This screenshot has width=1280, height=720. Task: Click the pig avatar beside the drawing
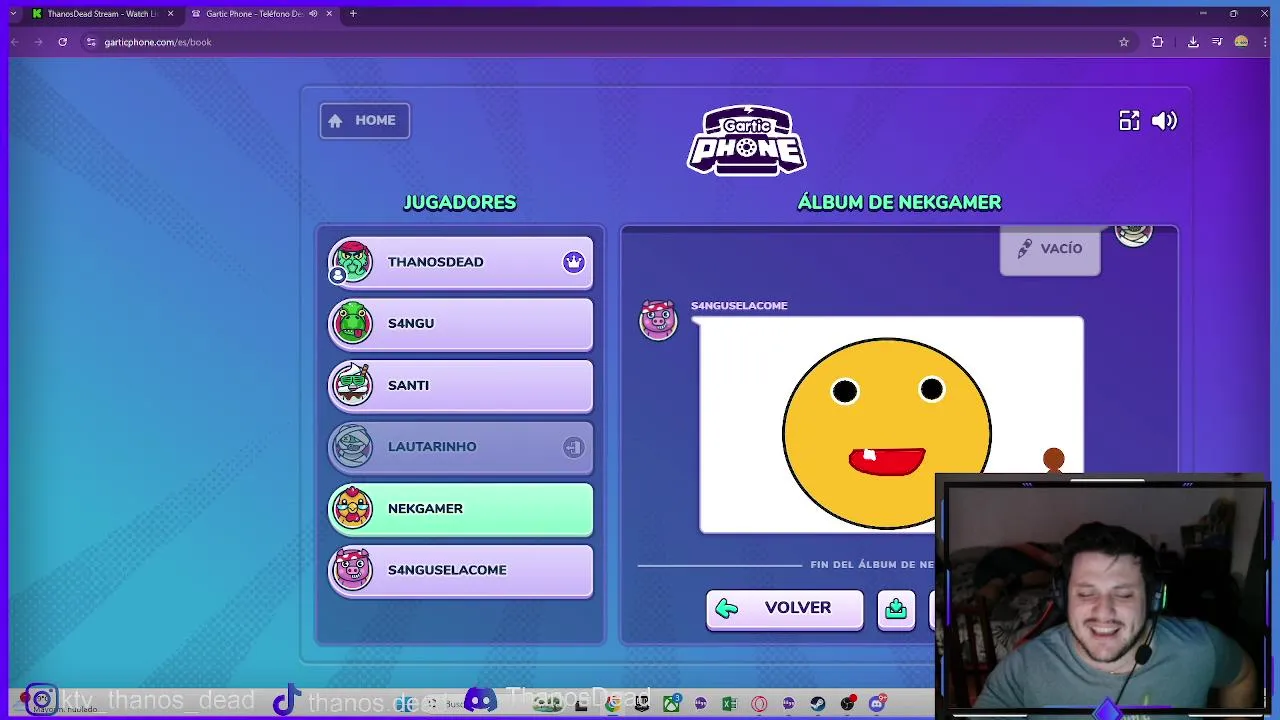[658, 320]
